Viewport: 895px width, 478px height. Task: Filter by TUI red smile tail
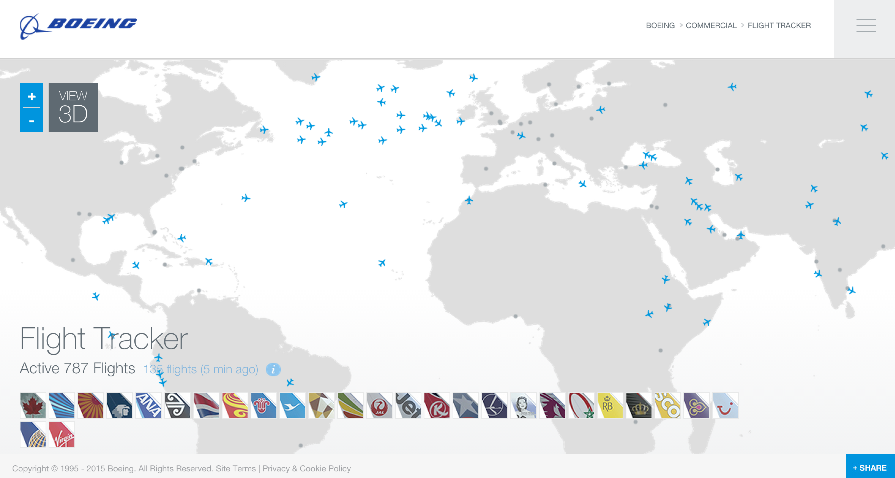coord(725,405)
